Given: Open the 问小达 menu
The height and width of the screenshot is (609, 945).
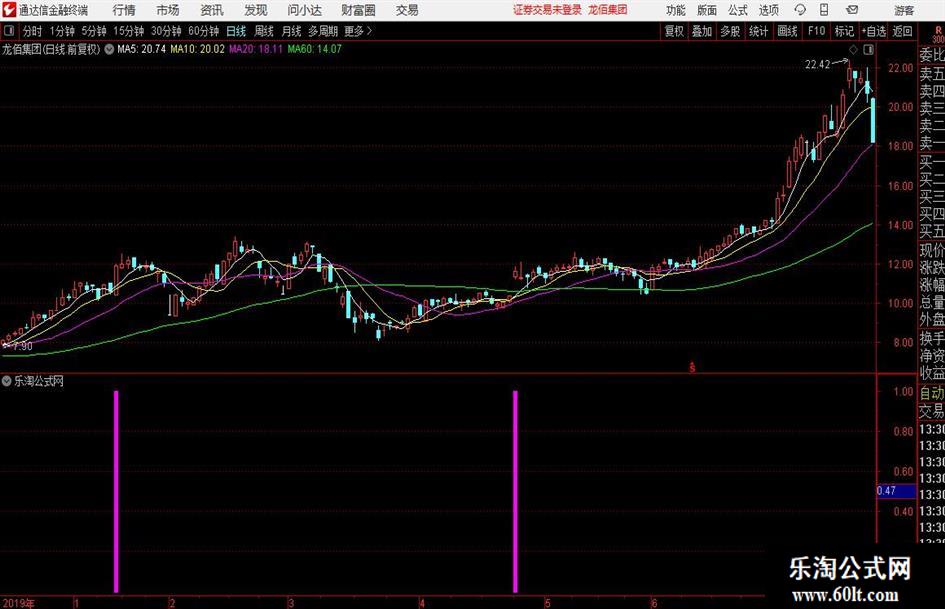Looking at the screenshot, I should tap(304, 10).
